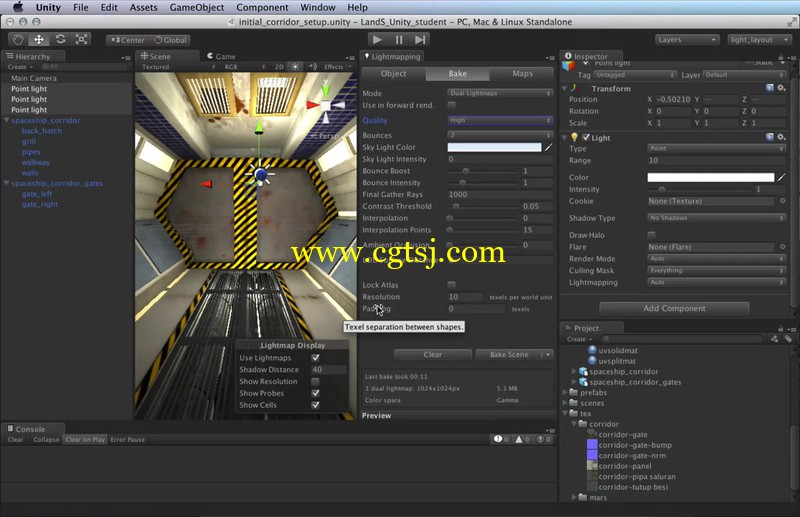
Task: Click Shadow Distance field
Action: [329, 370]
